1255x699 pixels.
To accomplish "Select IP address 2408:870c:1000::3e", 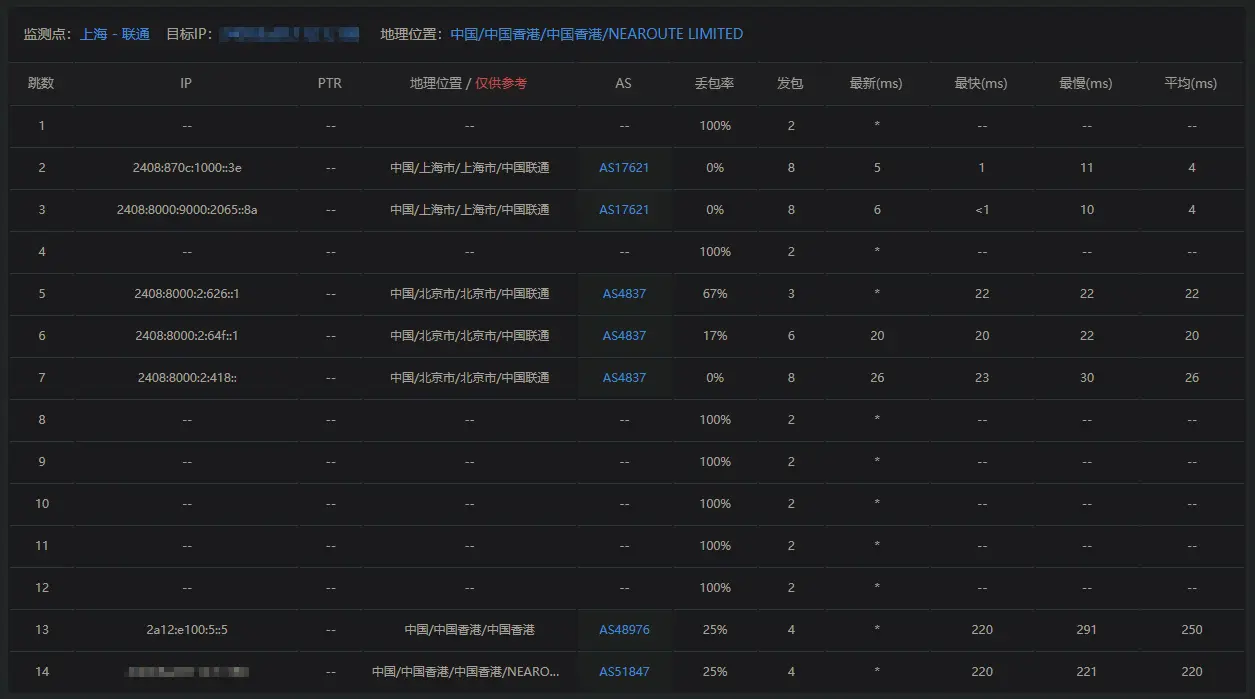I will click(x=187, y=168).
